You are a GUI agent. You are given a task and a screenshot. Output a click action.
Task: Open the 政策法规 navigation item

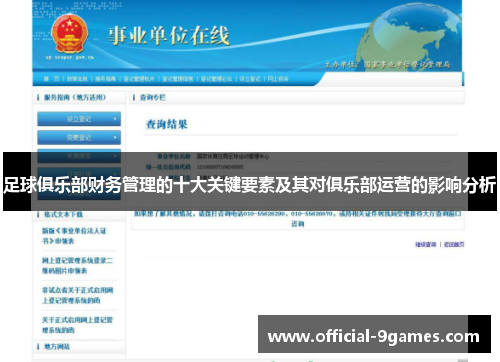(x=77, y=79)
